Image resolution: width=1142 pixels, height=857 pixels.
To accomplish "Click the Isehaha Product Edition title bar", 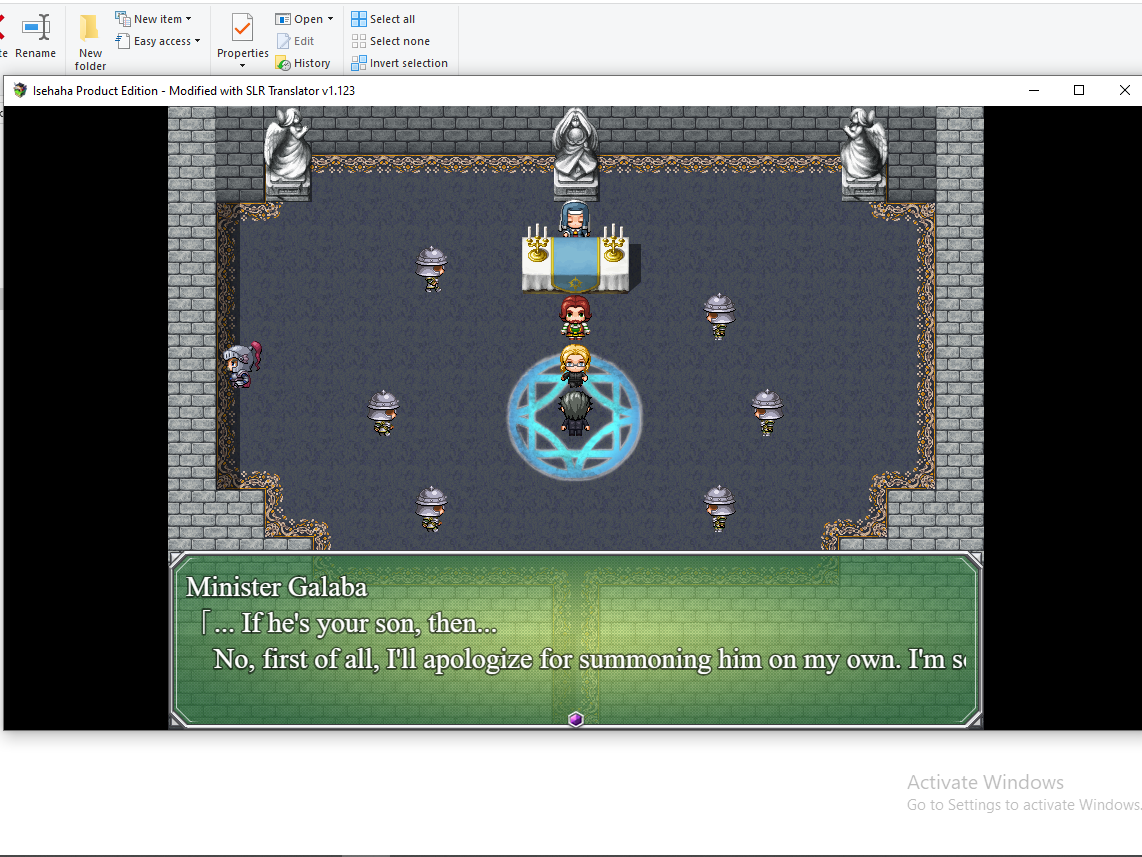I will click(600, 91).
